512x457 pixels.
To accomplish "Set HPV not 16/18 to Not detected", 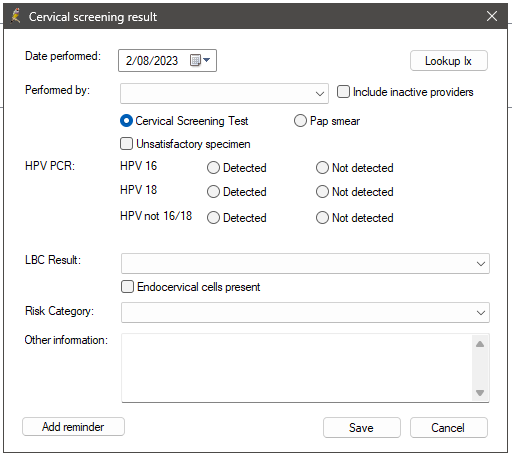I will click(x=322, y=218).
